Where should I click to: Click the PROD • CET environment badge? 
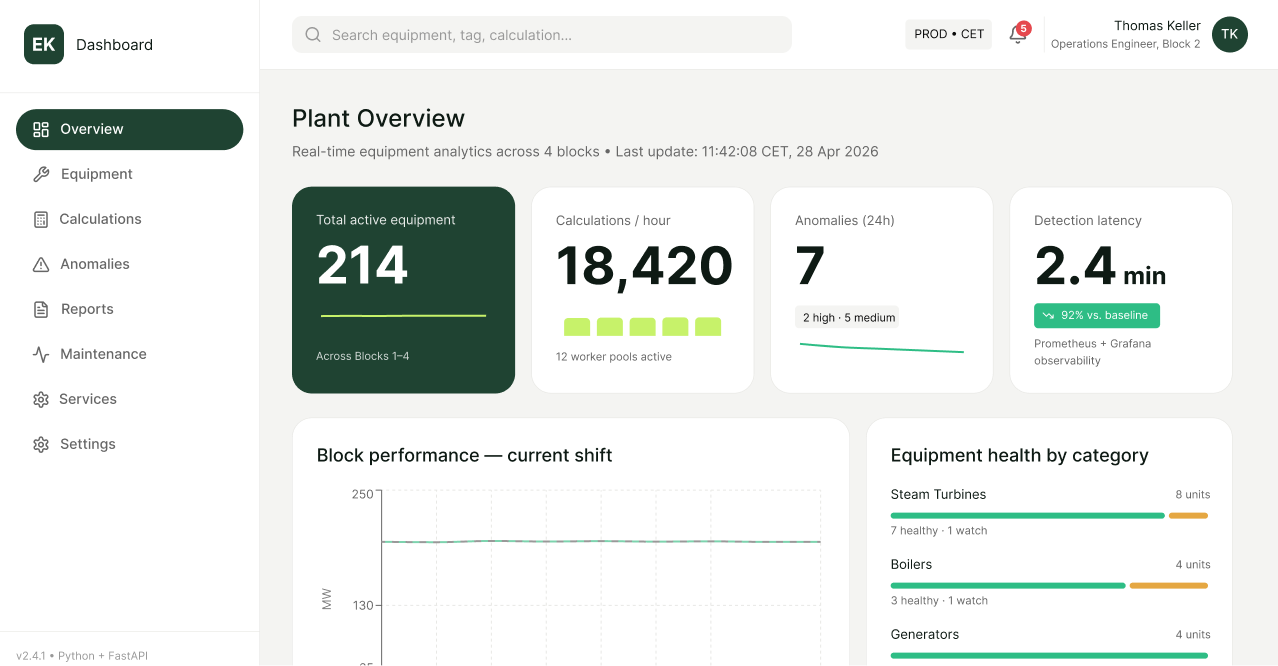(x=949, y=34)
